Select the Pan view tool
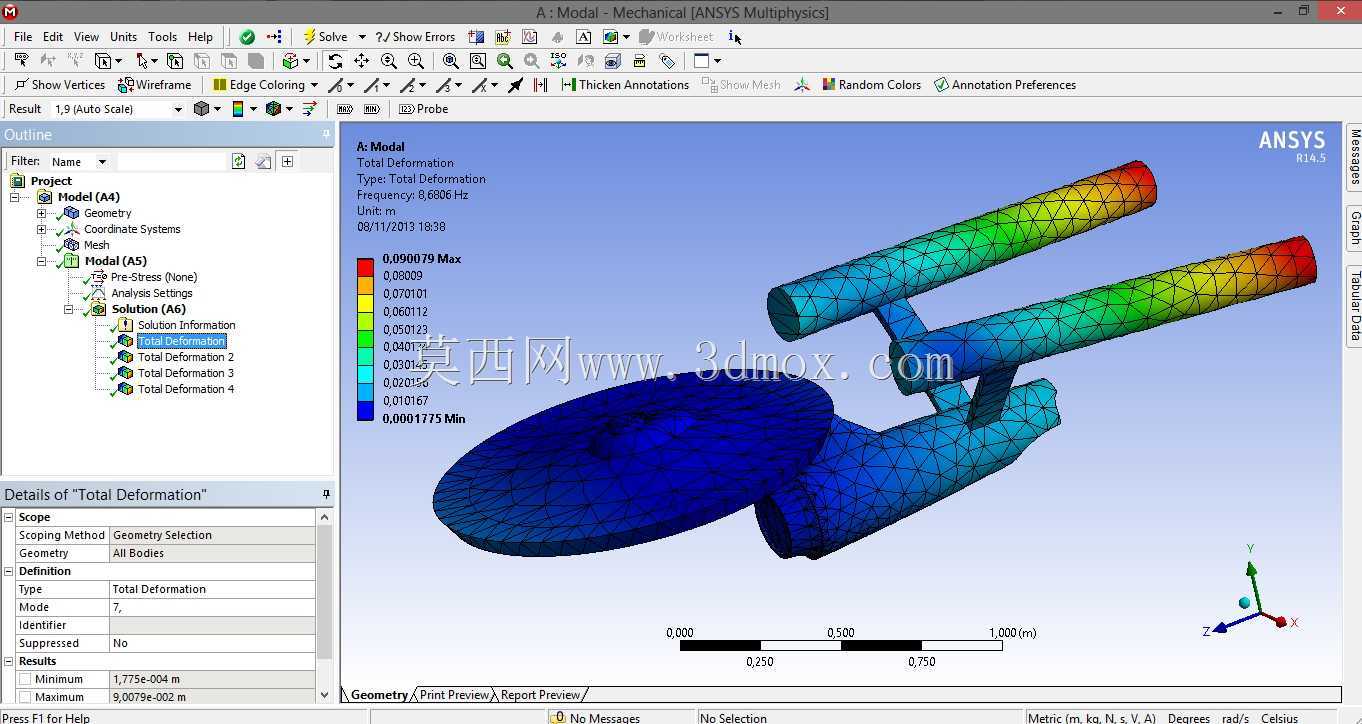This screenshot has width=1362, height=724. pos(362,61)
